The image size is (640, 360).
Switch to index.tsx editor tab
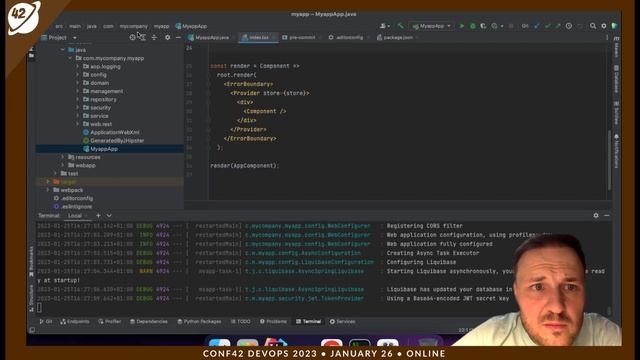pyautogui.click(x=258, y=38)
